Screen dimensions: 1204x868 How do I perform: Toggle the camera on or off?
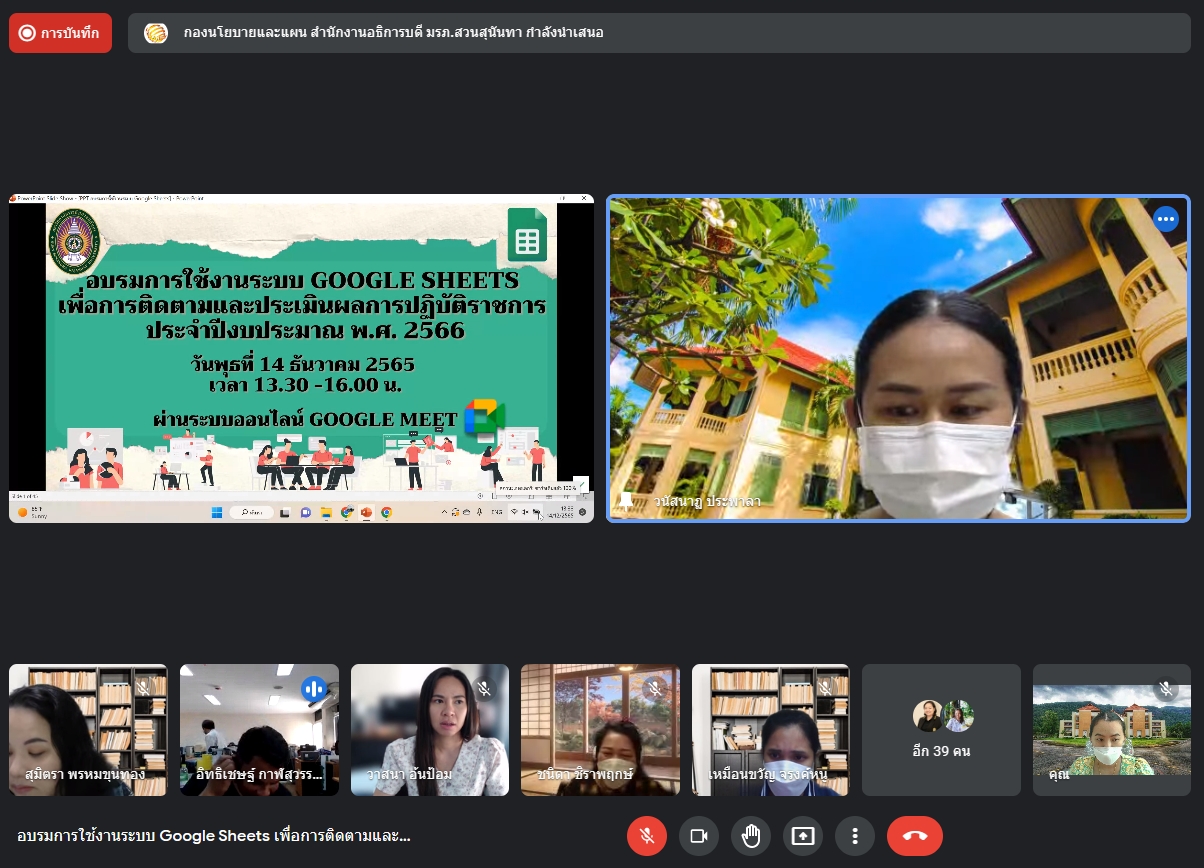click(x=699, y=836)
